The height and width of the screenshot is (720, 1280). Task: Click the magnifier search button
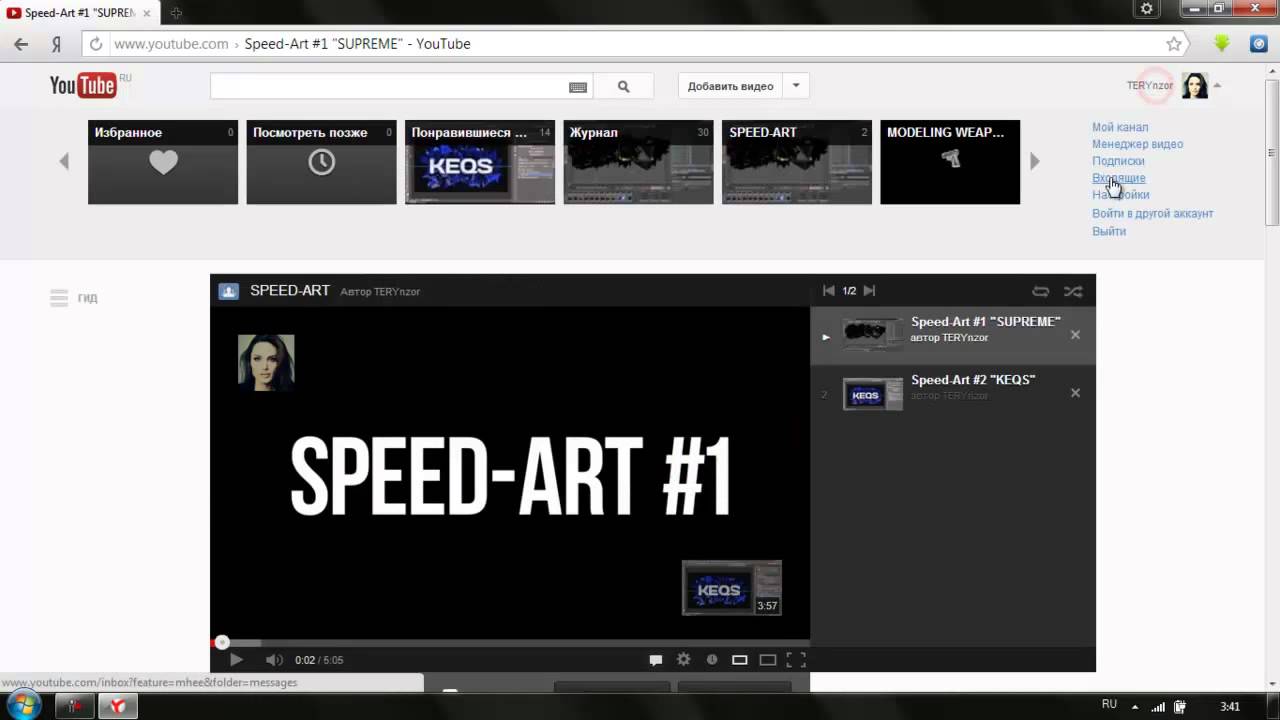[624, 87]
